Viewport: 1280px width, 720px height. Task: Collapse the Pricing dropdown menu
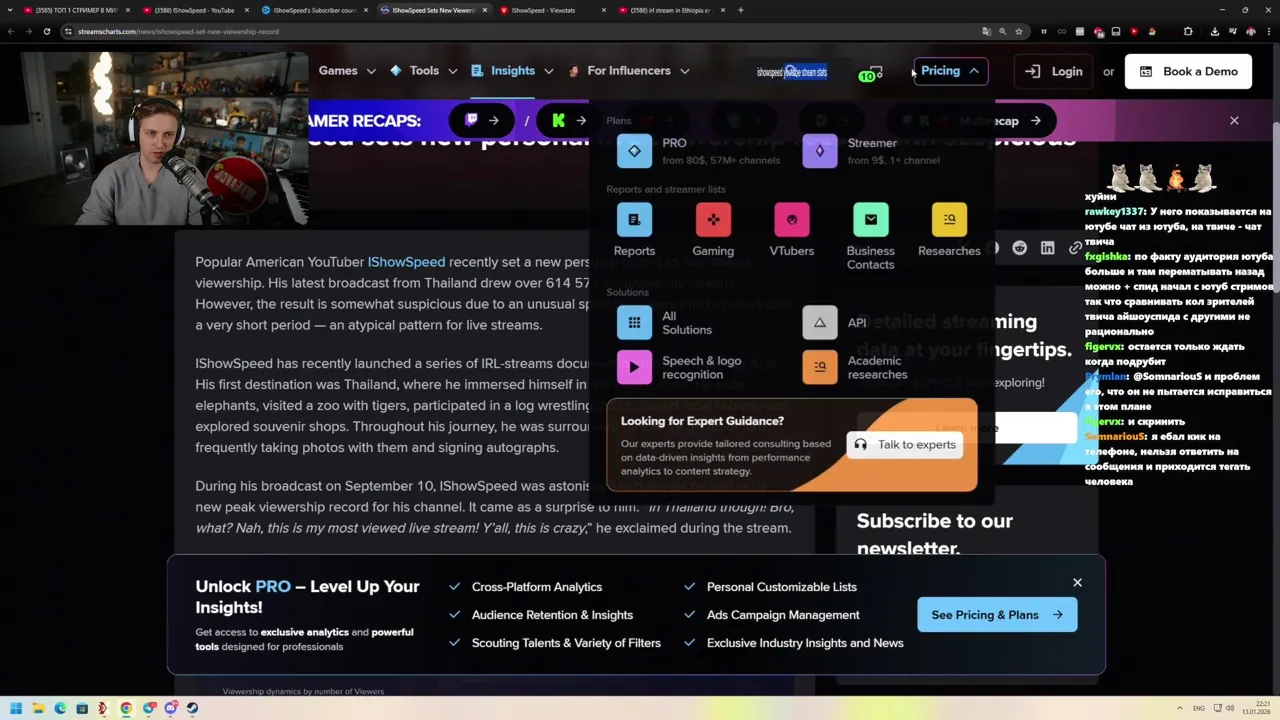tap(950, 71)
